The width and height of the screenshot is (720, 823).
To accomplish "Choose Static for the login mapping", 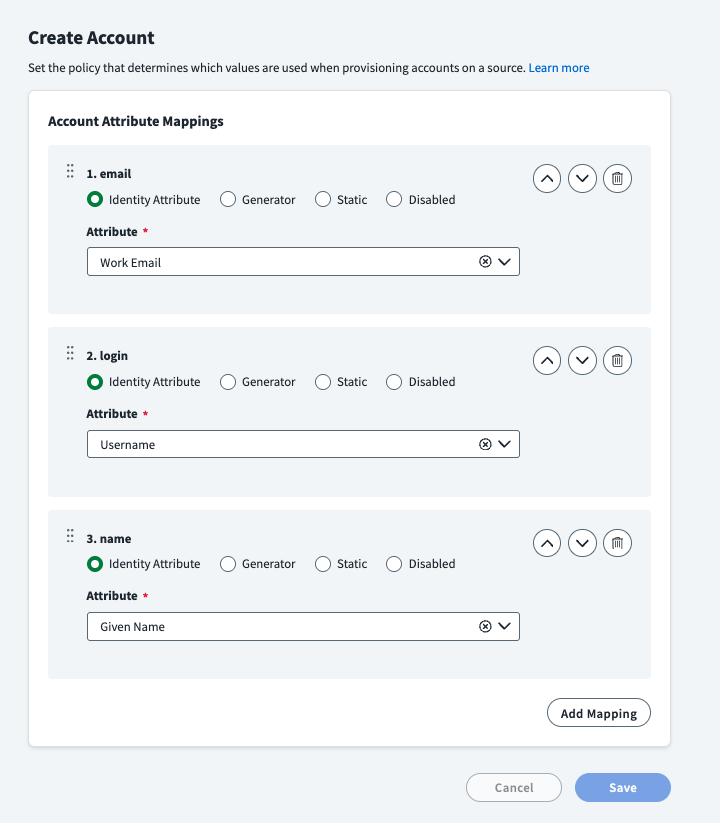I will [323, 382].
